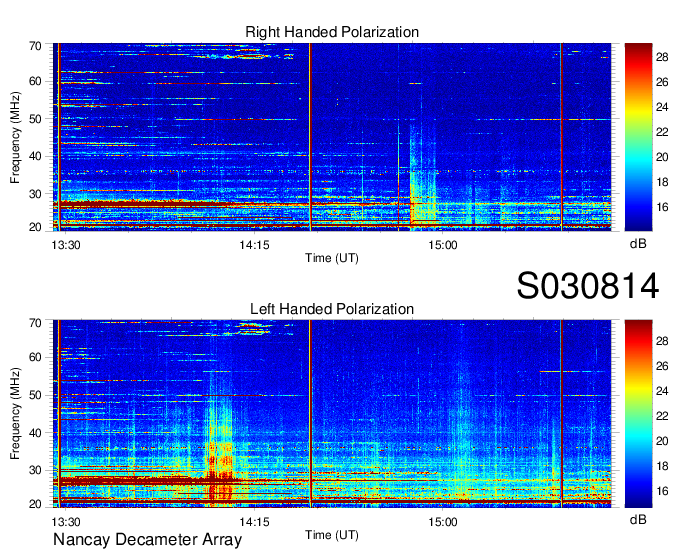The height and width of the screenshot is (552, 680).
Task: Click the 22 dB label on lower colorbar
Action: 662,416
